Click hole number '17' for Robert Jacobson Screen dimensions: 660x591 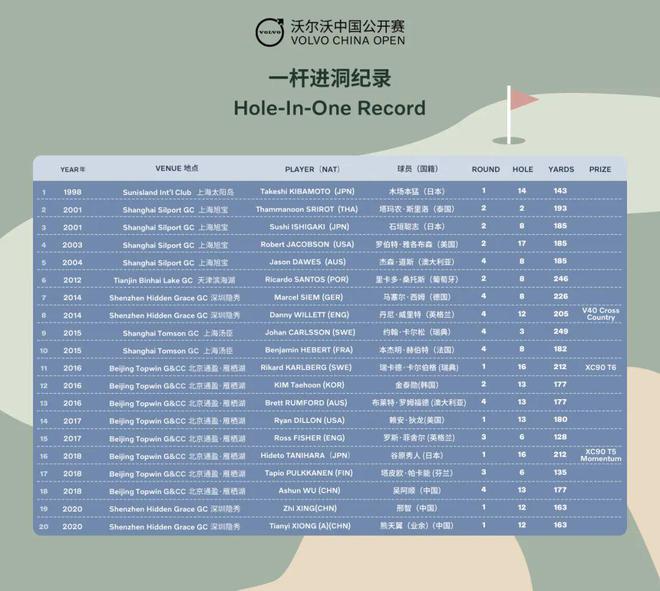[x=522, y=244]
